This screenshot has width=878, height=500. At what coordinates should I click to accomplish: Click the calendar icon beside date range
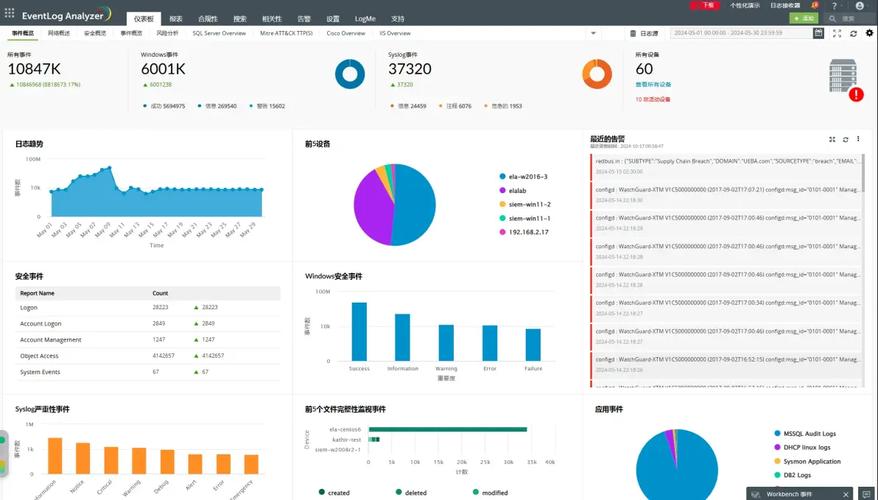[819, 33]
